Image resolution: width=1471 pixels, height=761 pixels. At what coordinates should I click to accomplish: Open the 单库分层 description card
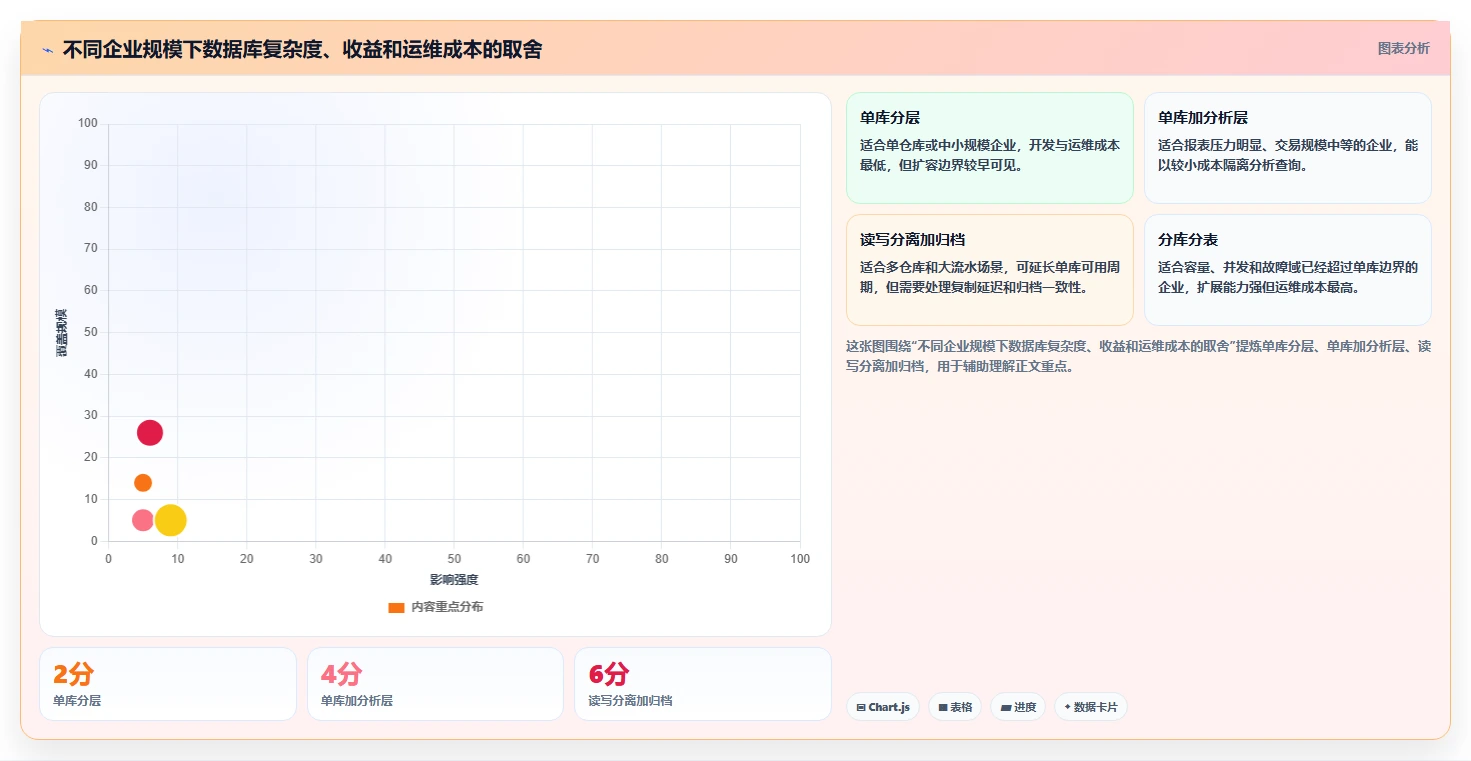point(990,148)
